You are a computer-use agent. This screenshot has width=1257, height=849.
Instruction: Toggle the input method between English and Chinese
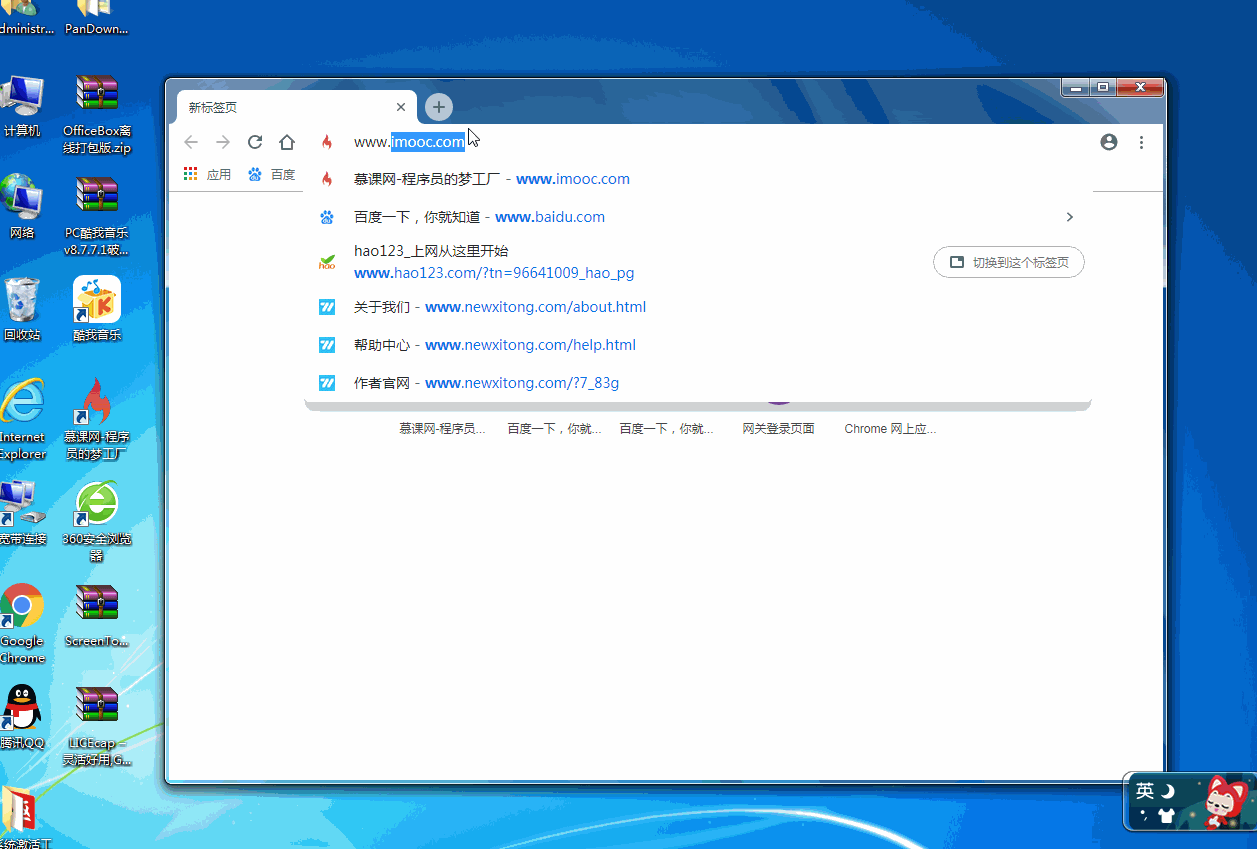click(1145, 791)
